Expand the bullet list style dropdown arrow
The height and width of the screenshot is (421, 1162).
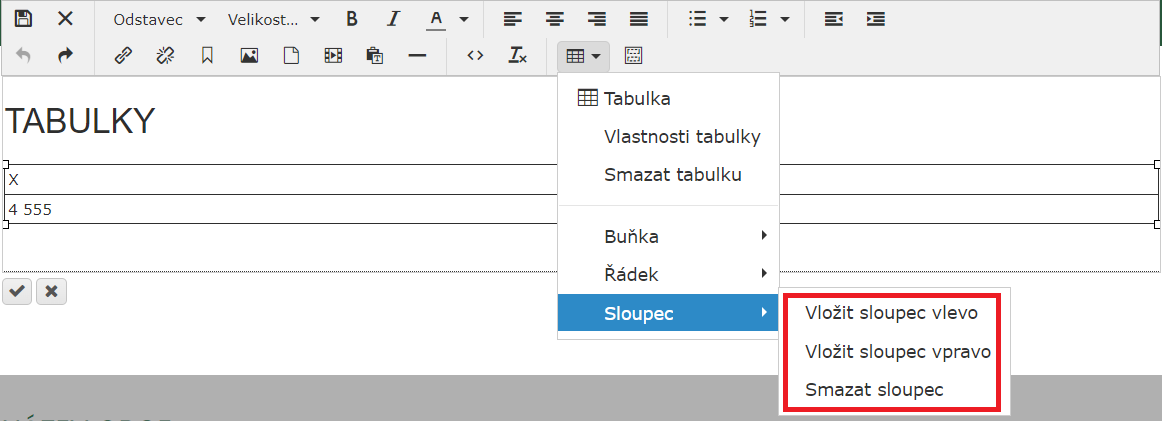723,19
